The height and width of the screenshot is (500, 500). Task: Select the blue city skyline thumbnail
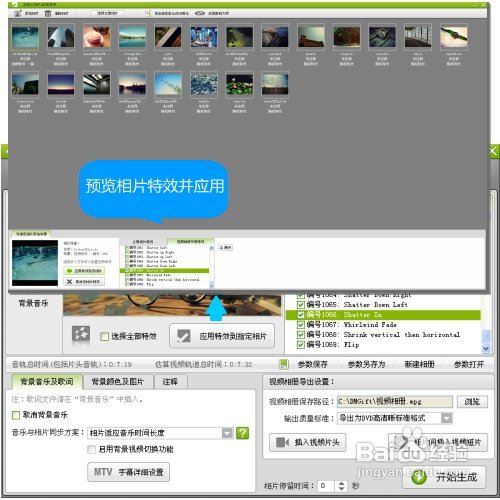(204, 37)
